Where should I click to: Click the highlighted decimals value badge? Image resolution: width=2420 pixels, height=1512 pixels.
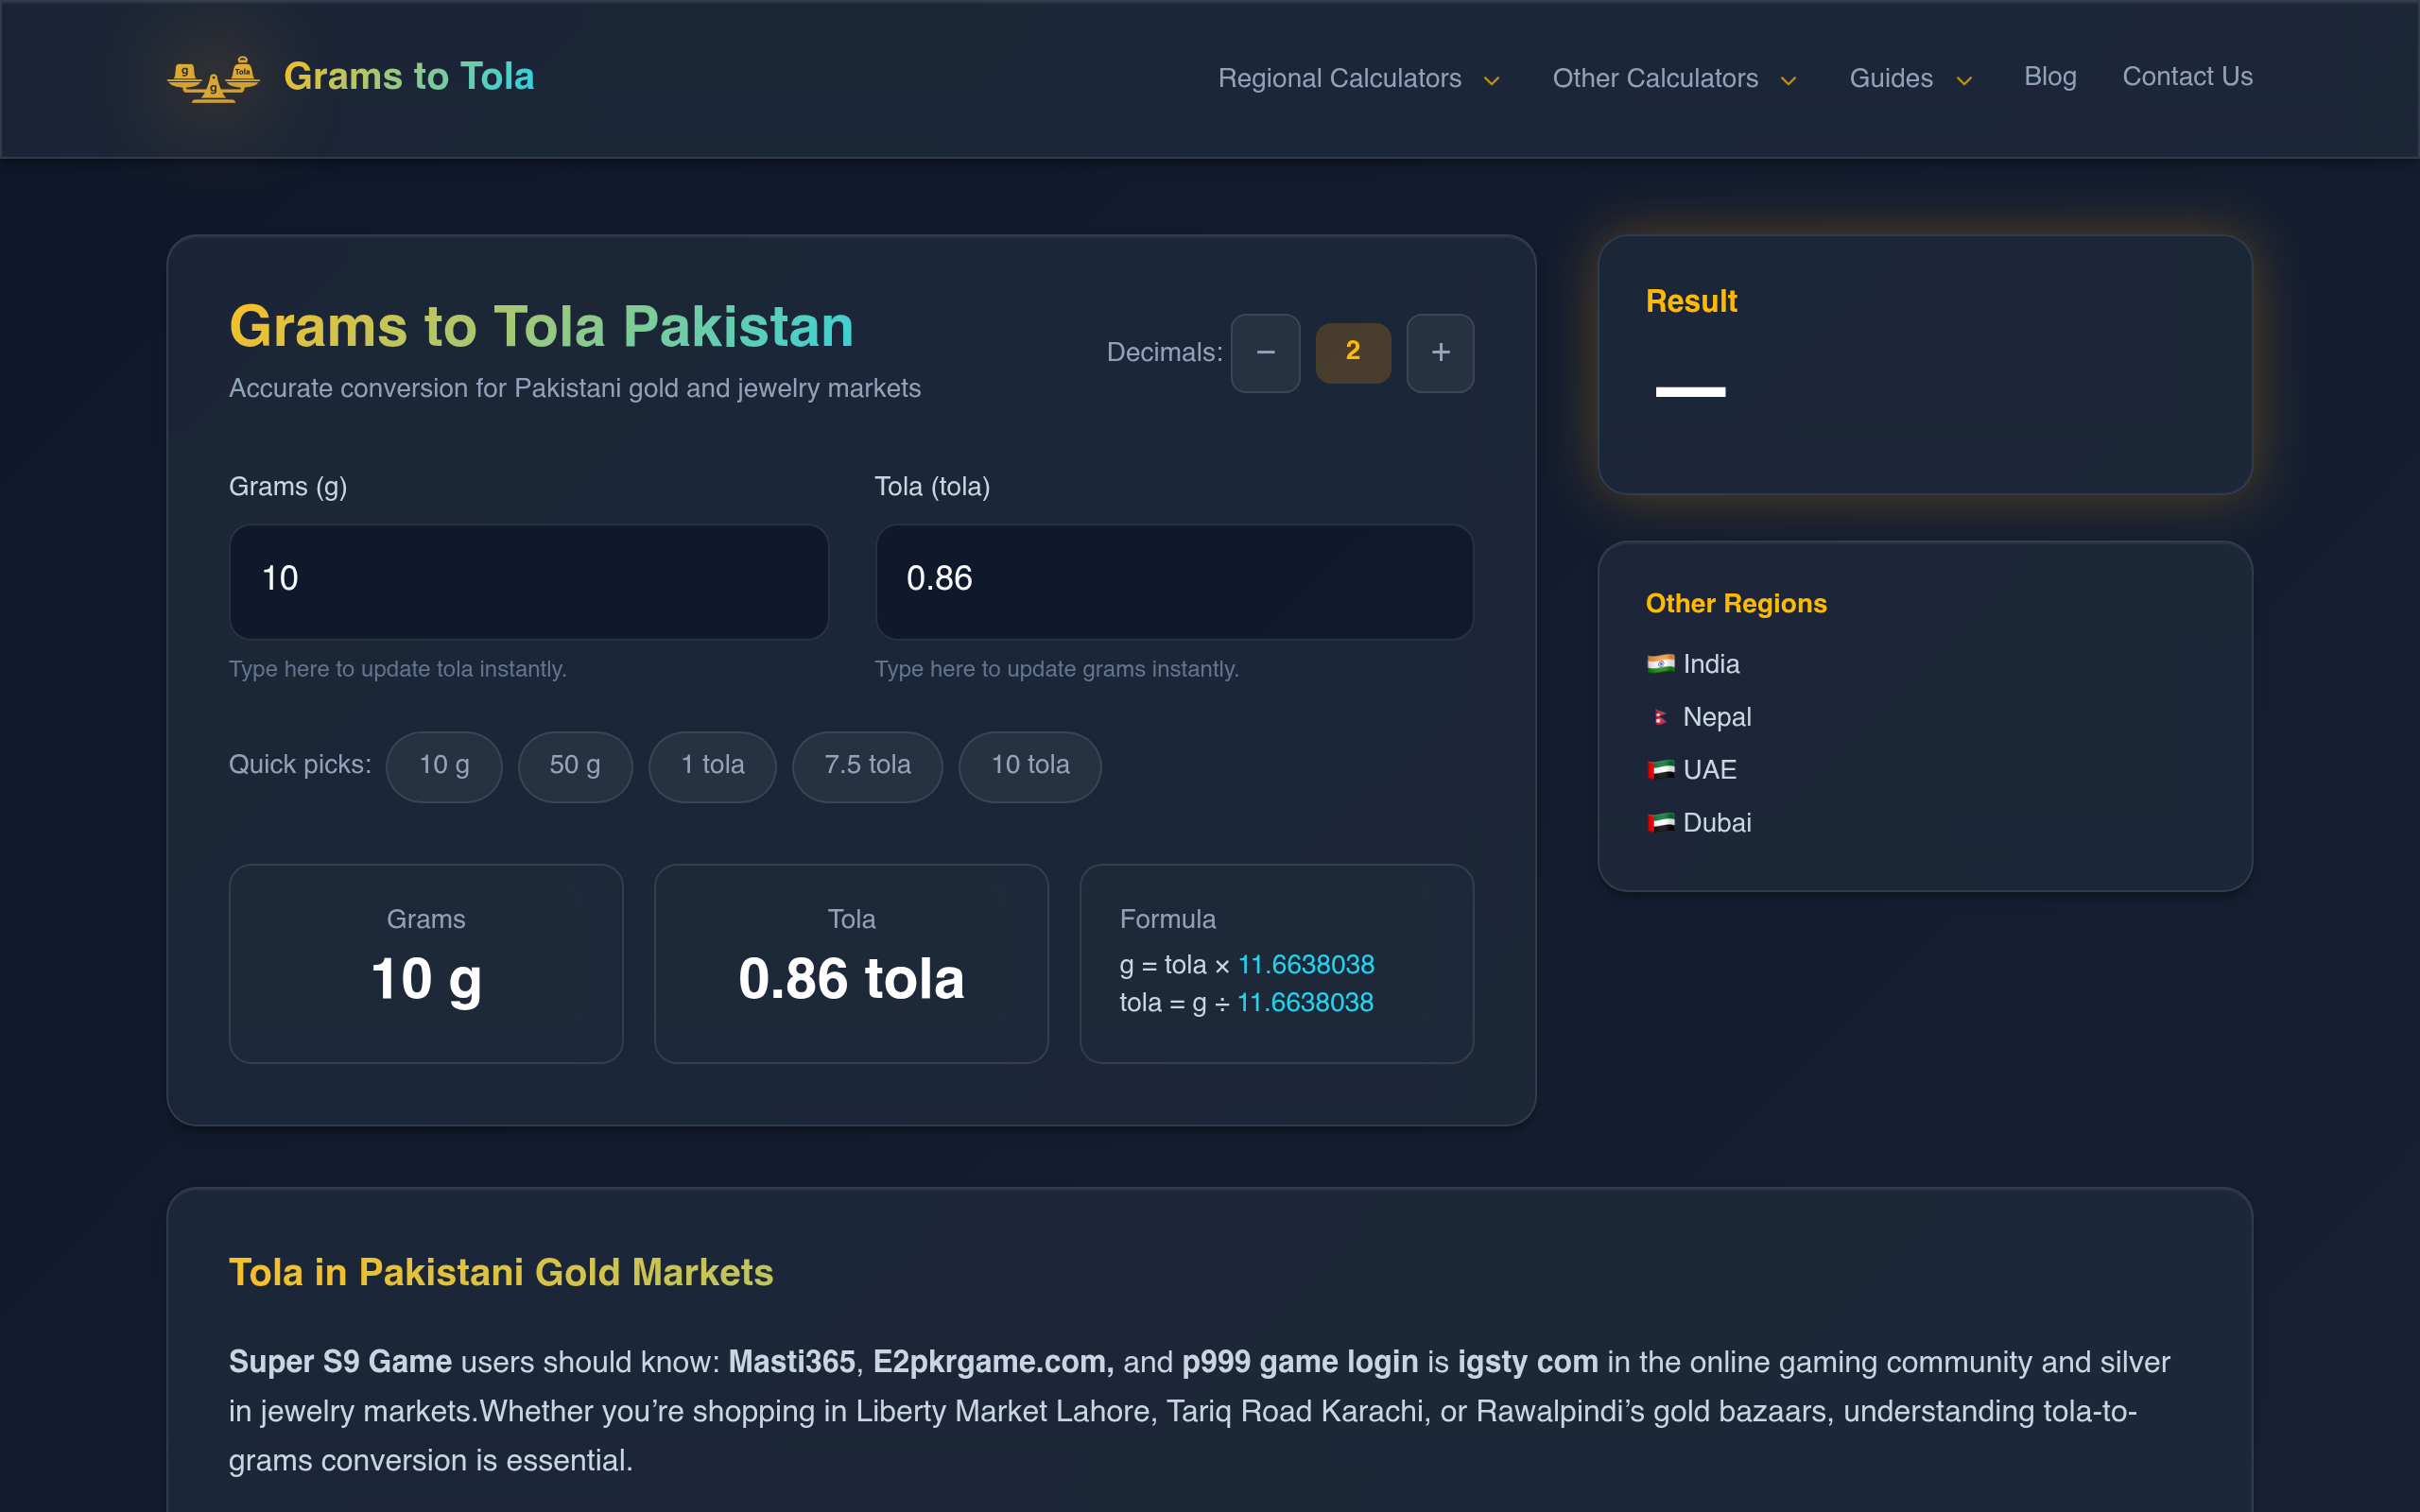(1353, 353)
